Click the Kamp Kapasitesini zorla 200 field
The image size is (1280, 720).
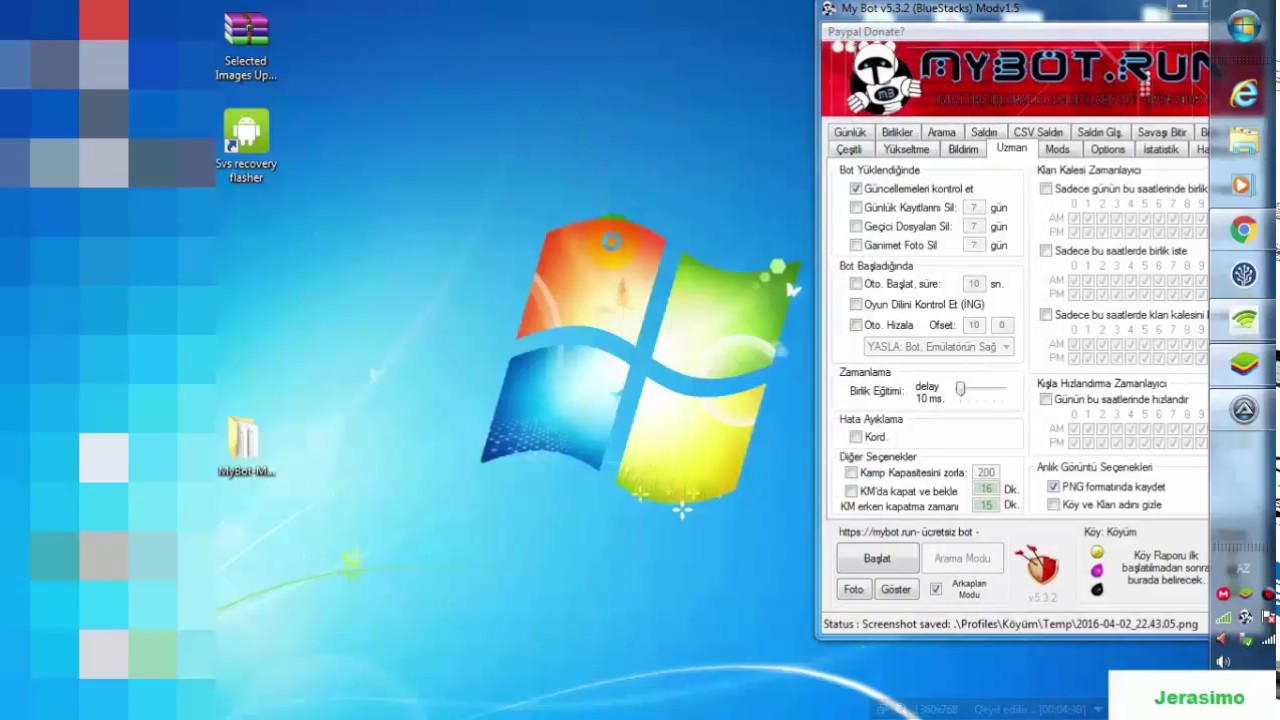(986, 473)
